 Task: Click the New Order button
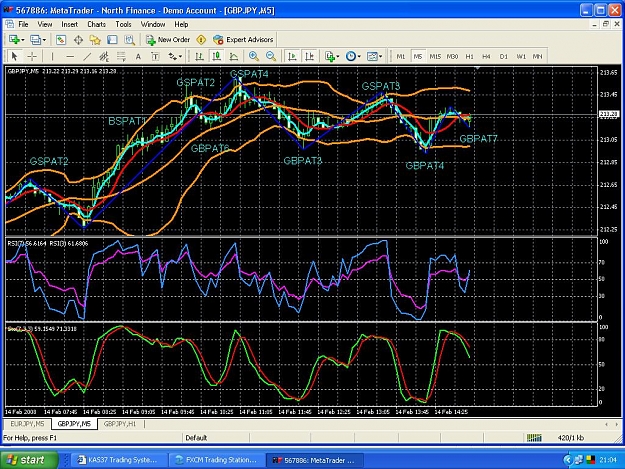pyautogui.click(x=168, y=39)
